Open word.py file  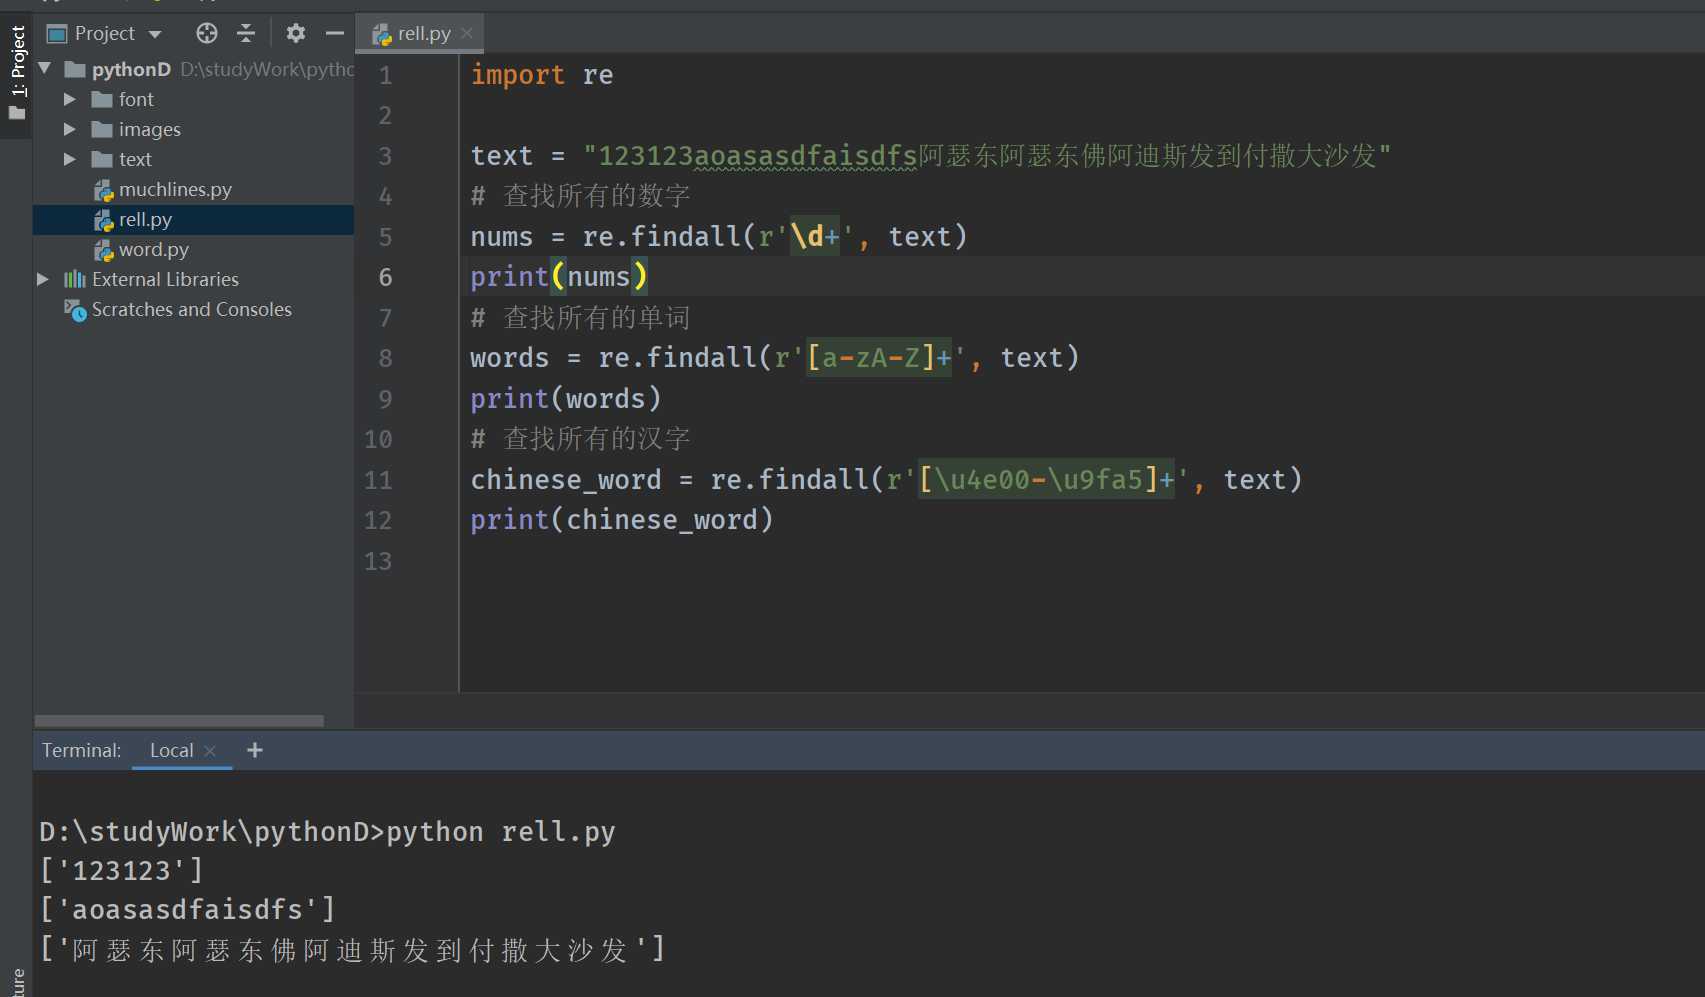[x=153, y=249]
